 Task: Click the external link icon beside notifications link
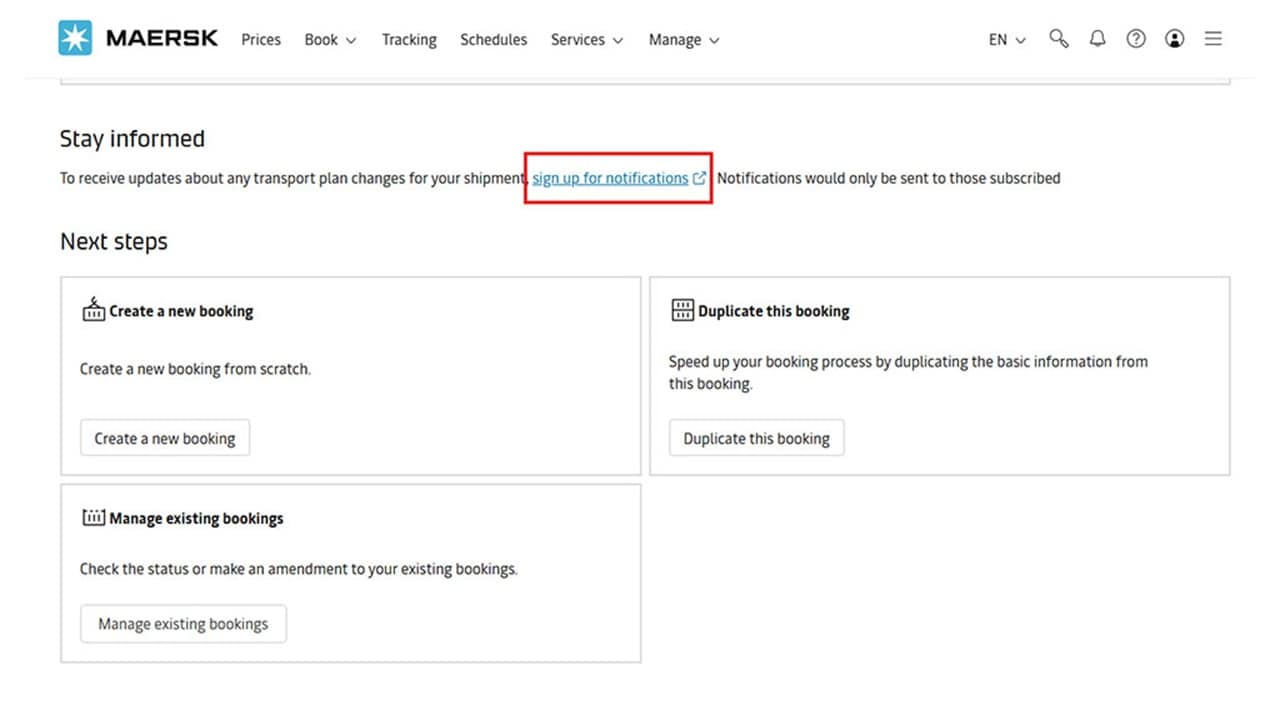tap(700, 178)
